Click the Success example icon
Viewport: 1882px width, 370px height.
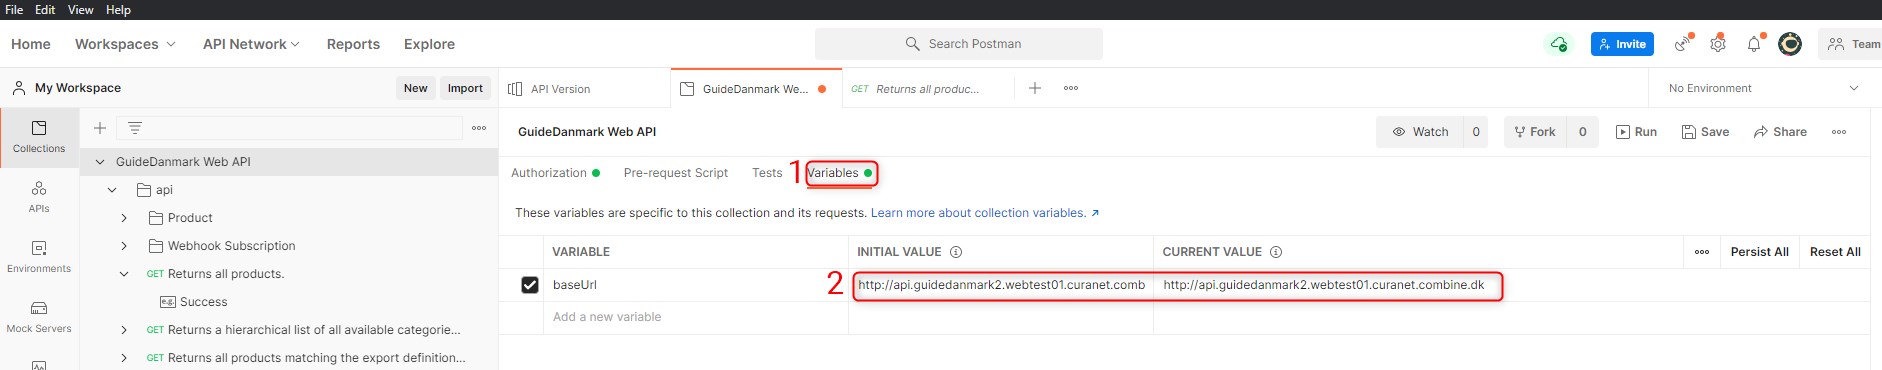coord(168,302)
